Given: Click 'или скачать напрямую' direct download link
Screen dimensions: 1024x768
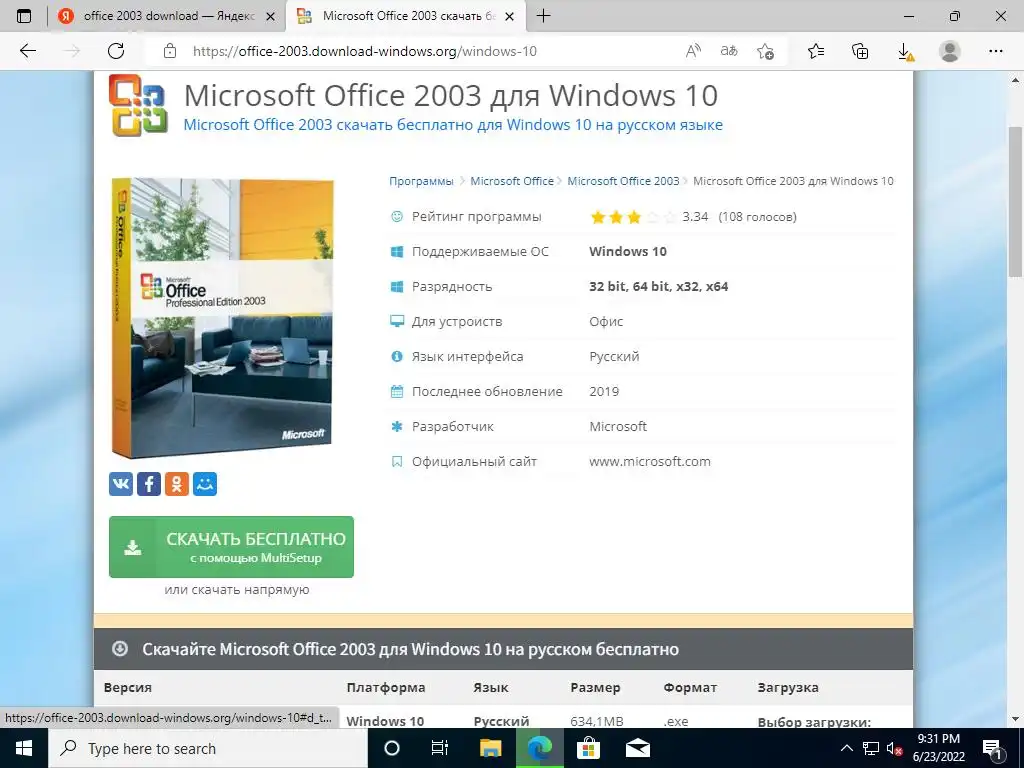Looking at the screenshot, I should click(236, 590).
